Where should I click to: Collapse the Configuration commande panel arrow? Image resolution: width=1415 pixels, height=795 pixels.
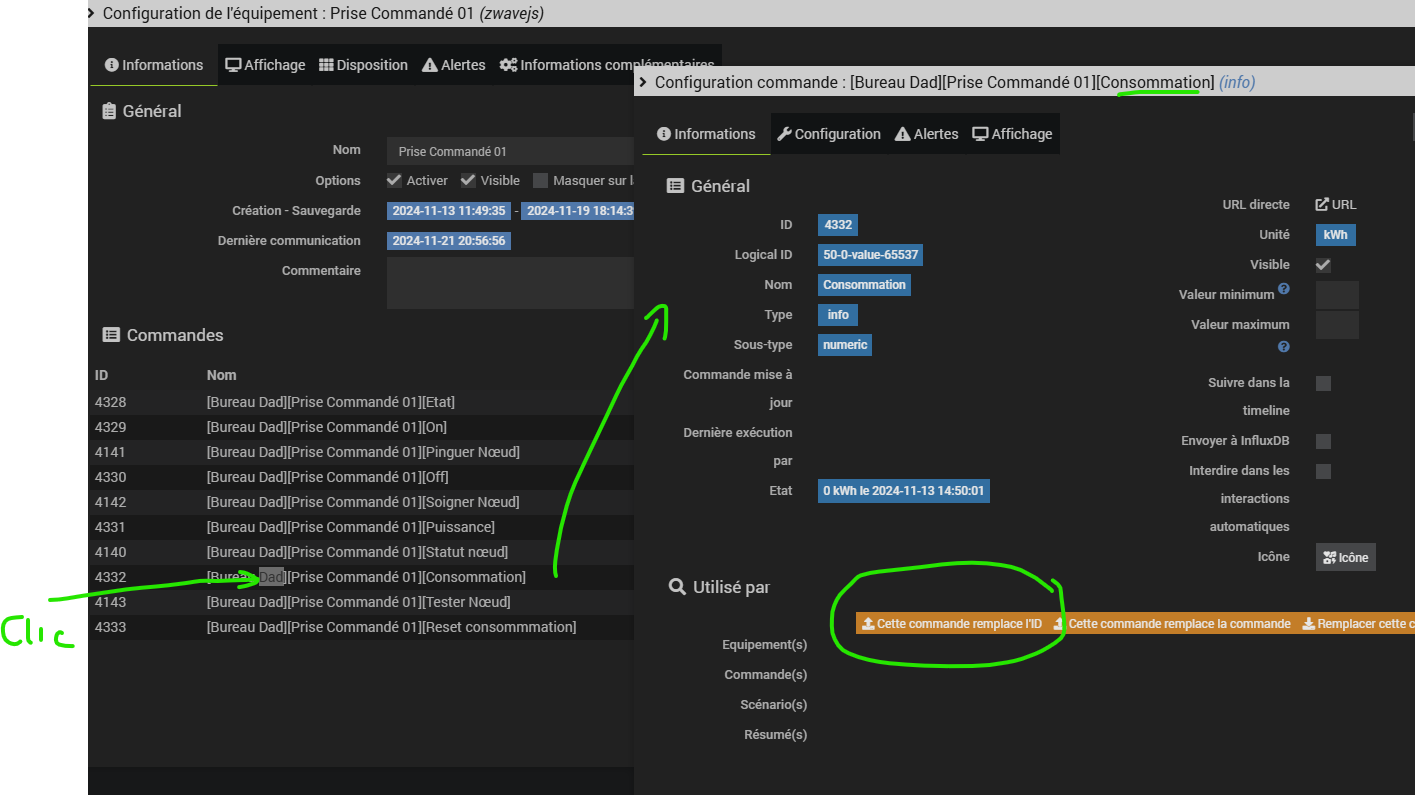tap(643, 83)
